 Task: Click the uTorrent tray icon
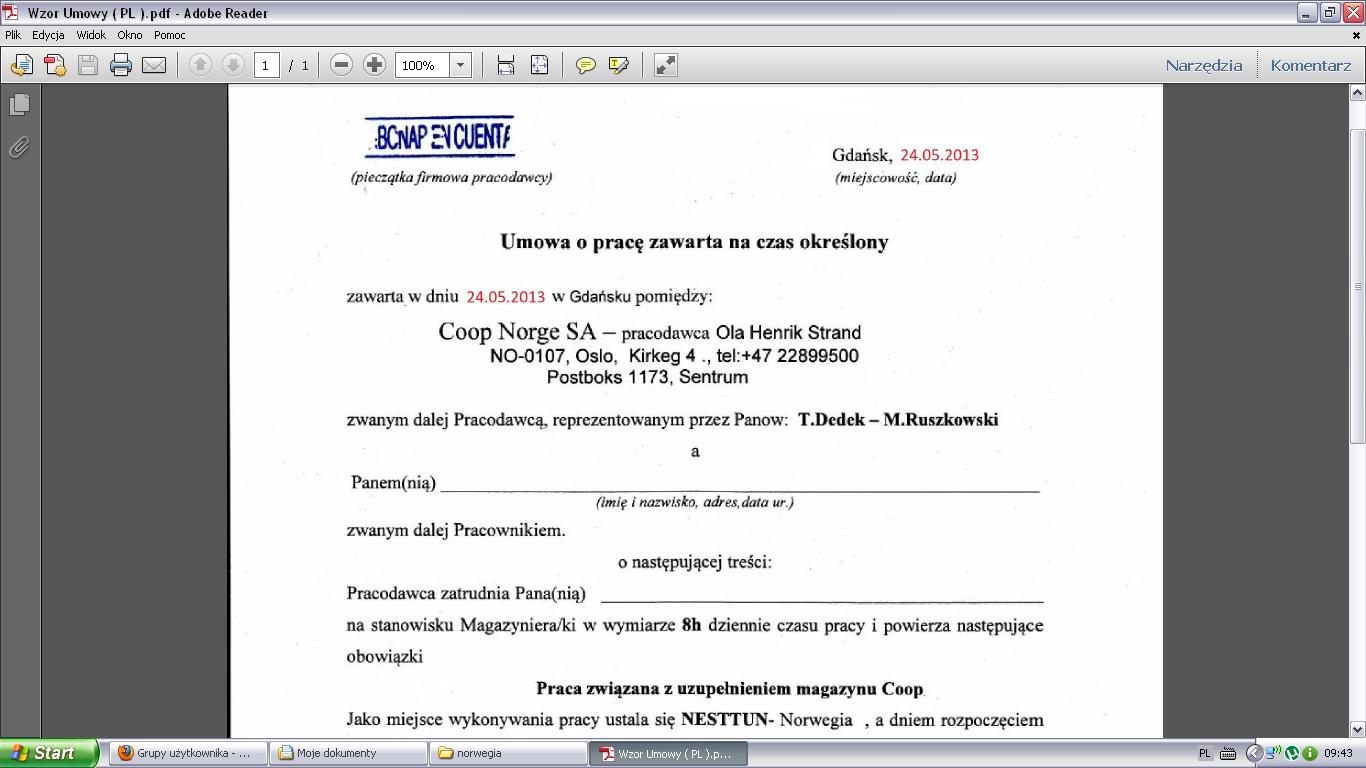pos(1291,753)
